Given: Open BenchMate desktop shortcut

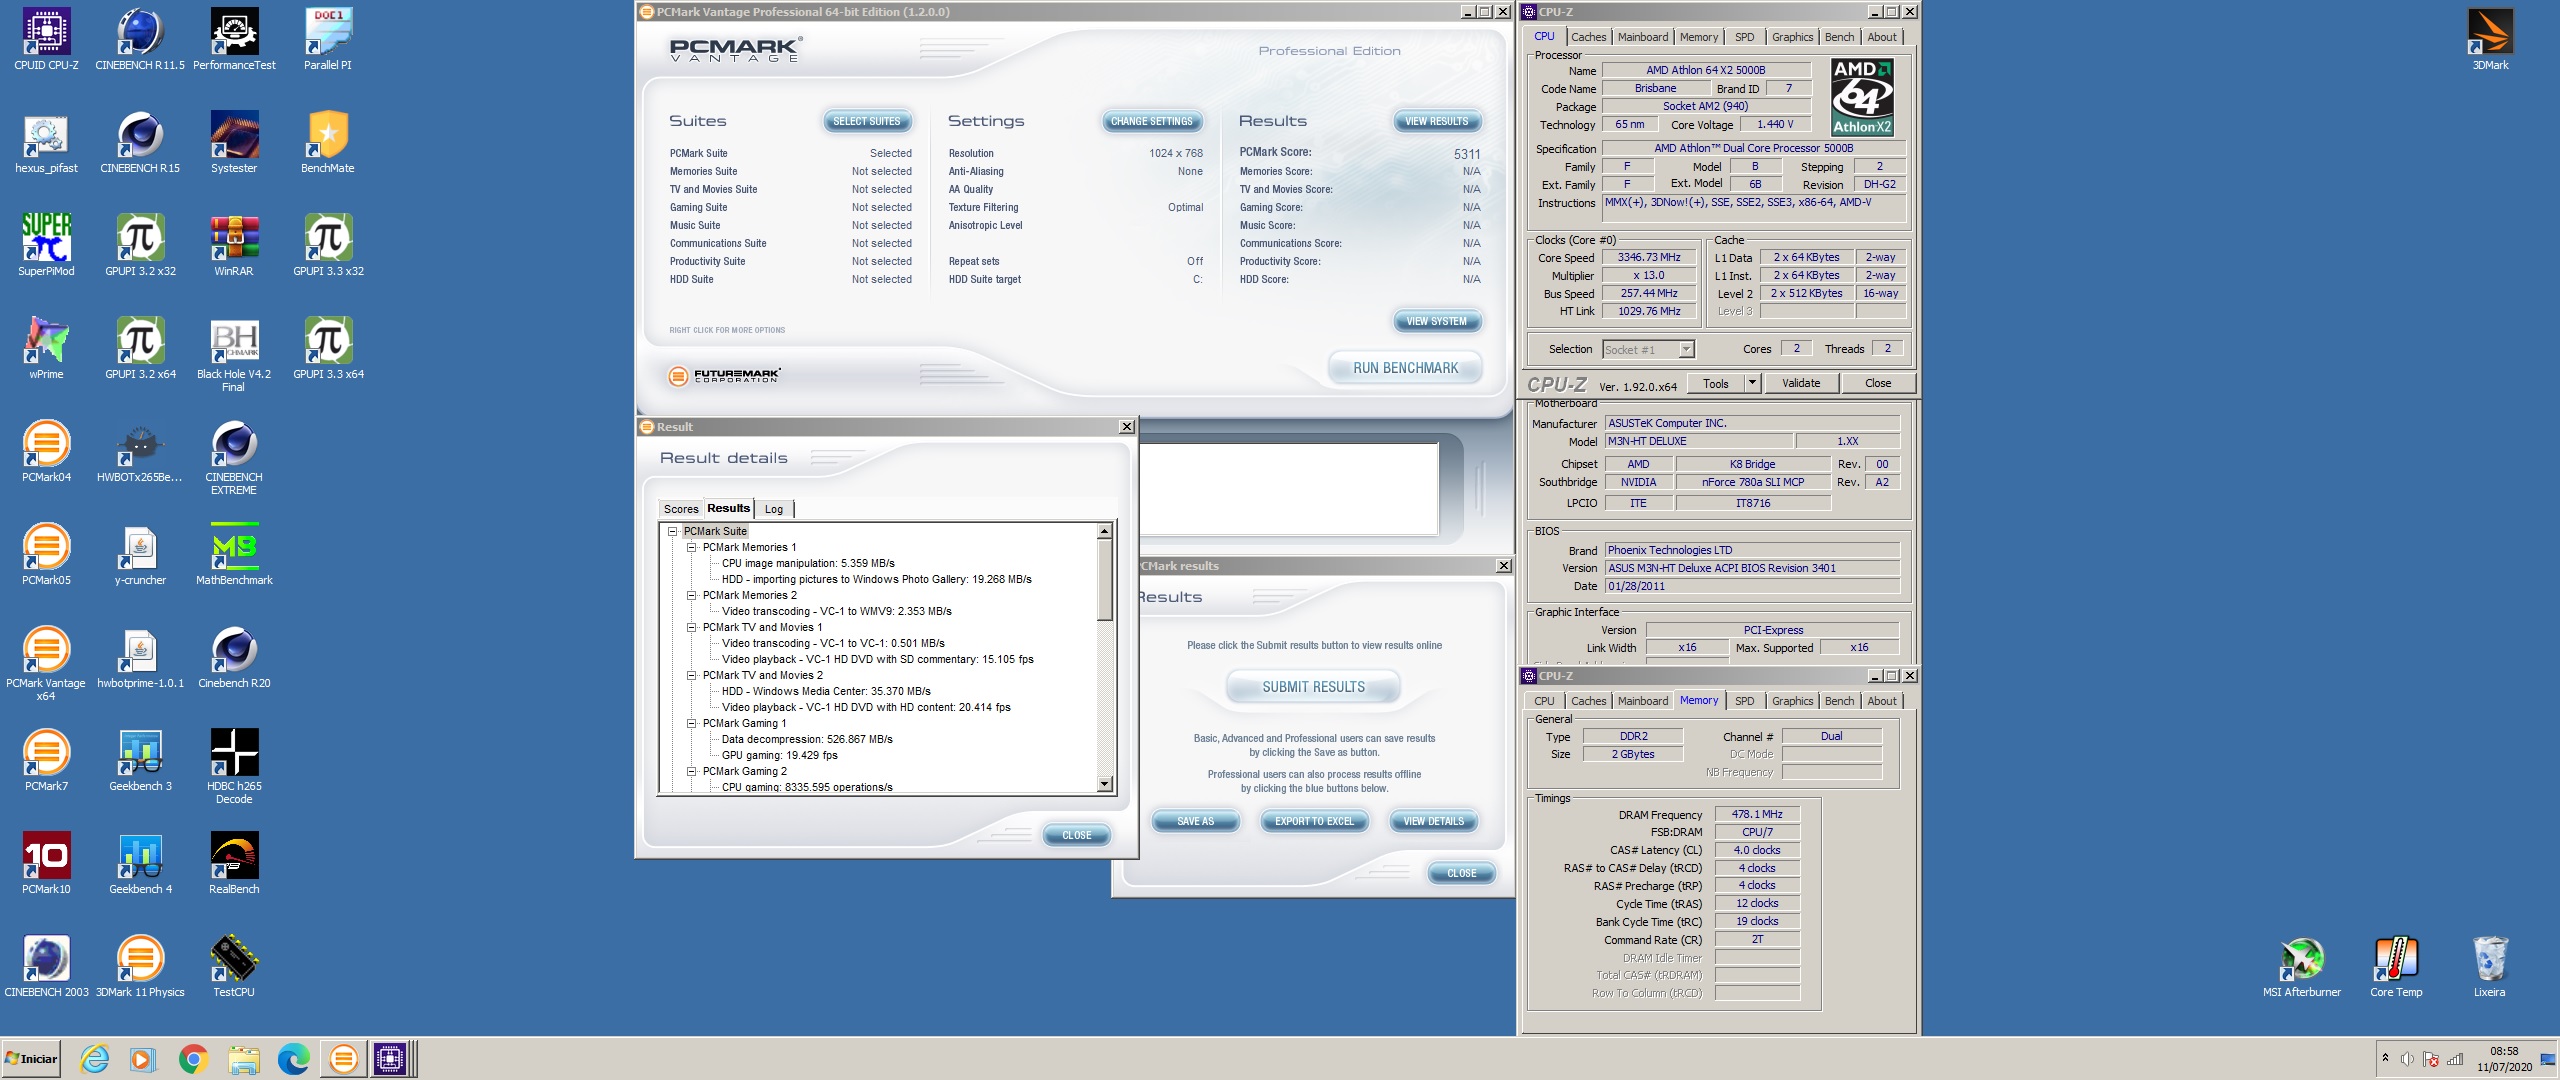Looking at the screenshot, I should click(328, 143).
